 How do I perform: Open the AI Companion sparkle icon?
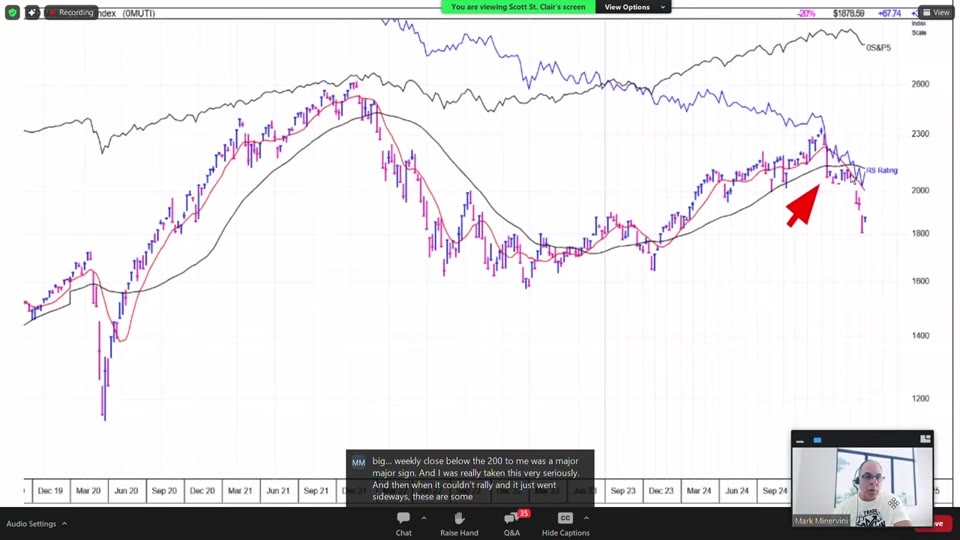[x=32, y=12]
